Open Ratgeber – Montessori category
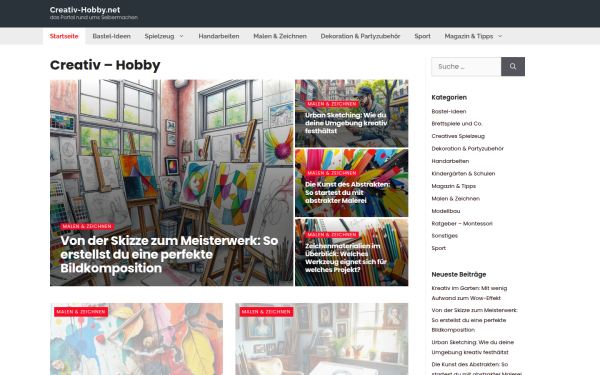This screenshot has height=375, width=600. click(x=462, y=223)
